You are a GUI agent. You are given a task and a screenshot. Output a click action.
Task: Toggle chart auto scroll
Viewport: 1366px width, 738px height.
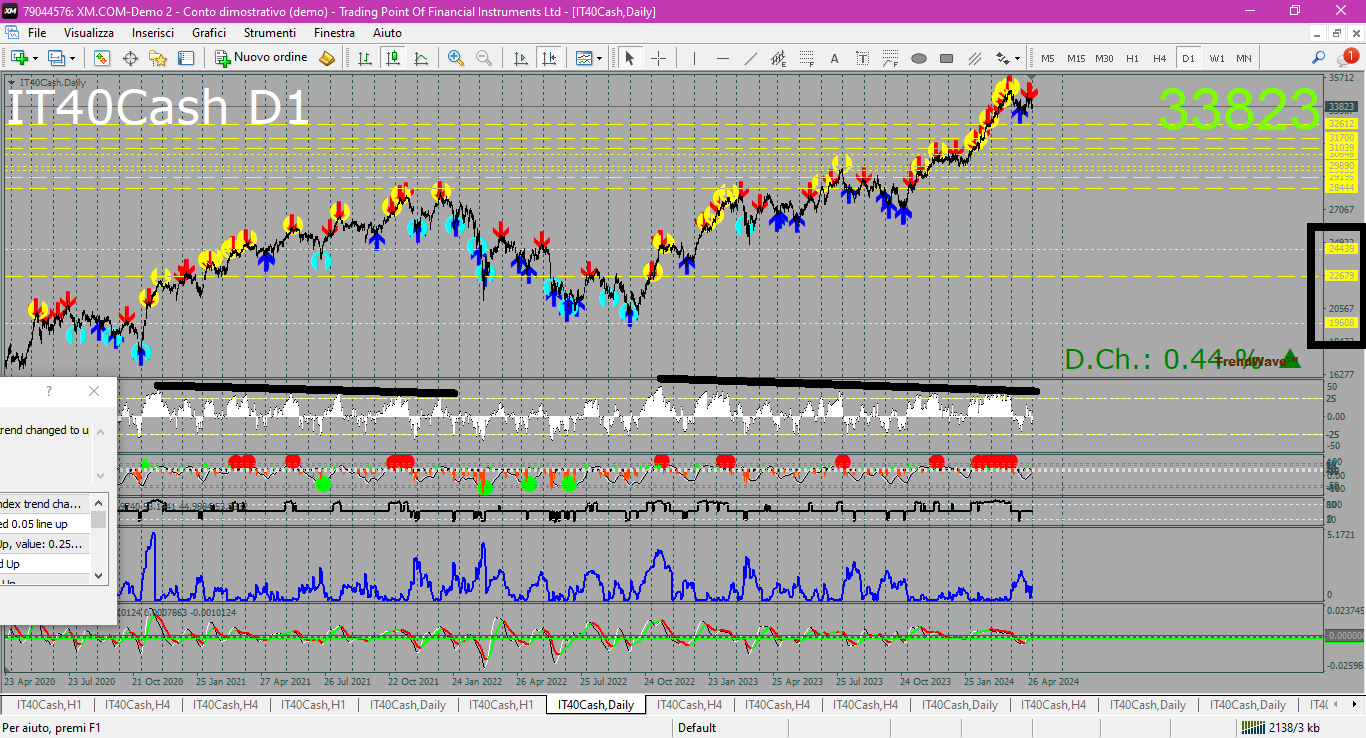pyautogui.click(x=520, y=58)
